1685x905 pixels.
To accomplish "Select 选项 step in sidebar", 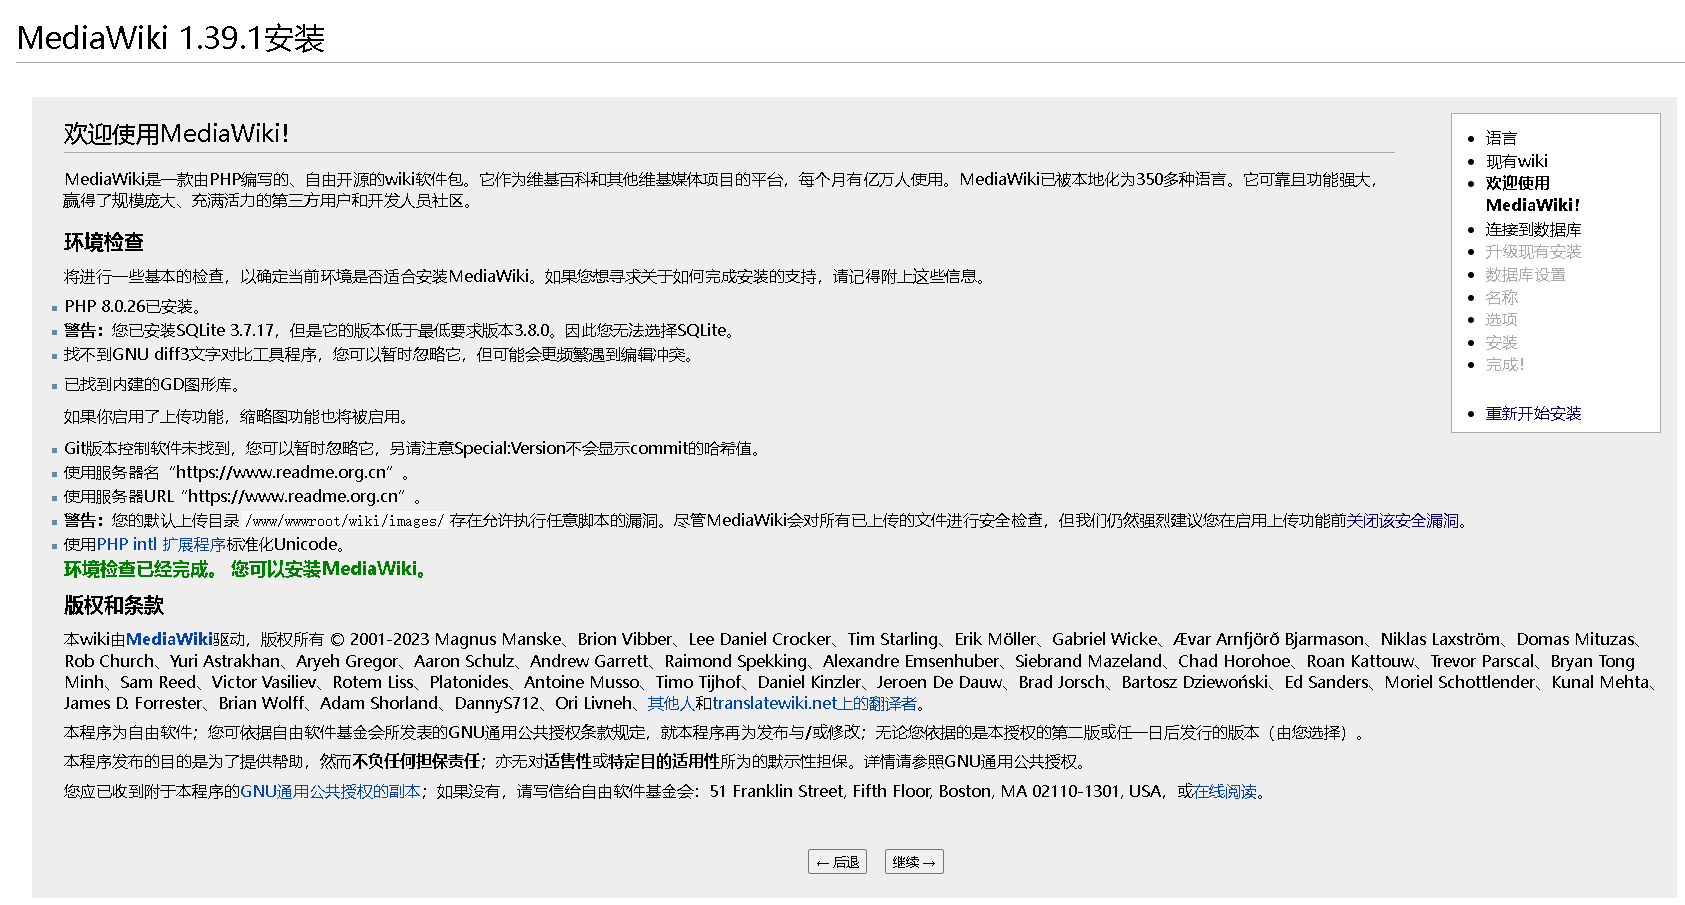I will tap(1501, 319).
